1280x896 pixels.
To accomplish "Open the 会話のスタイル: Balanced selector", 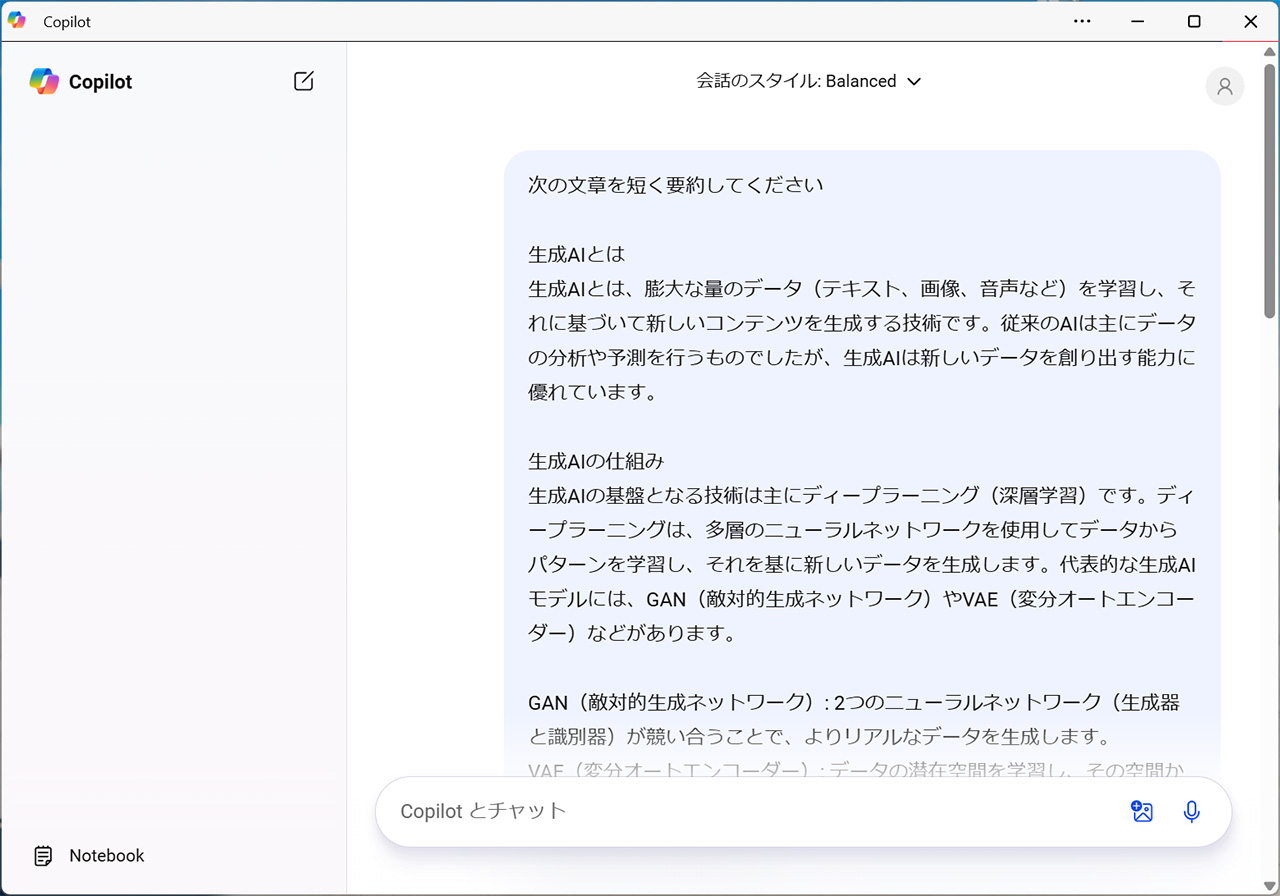I will pyautogui.click(x=796, y=82).
